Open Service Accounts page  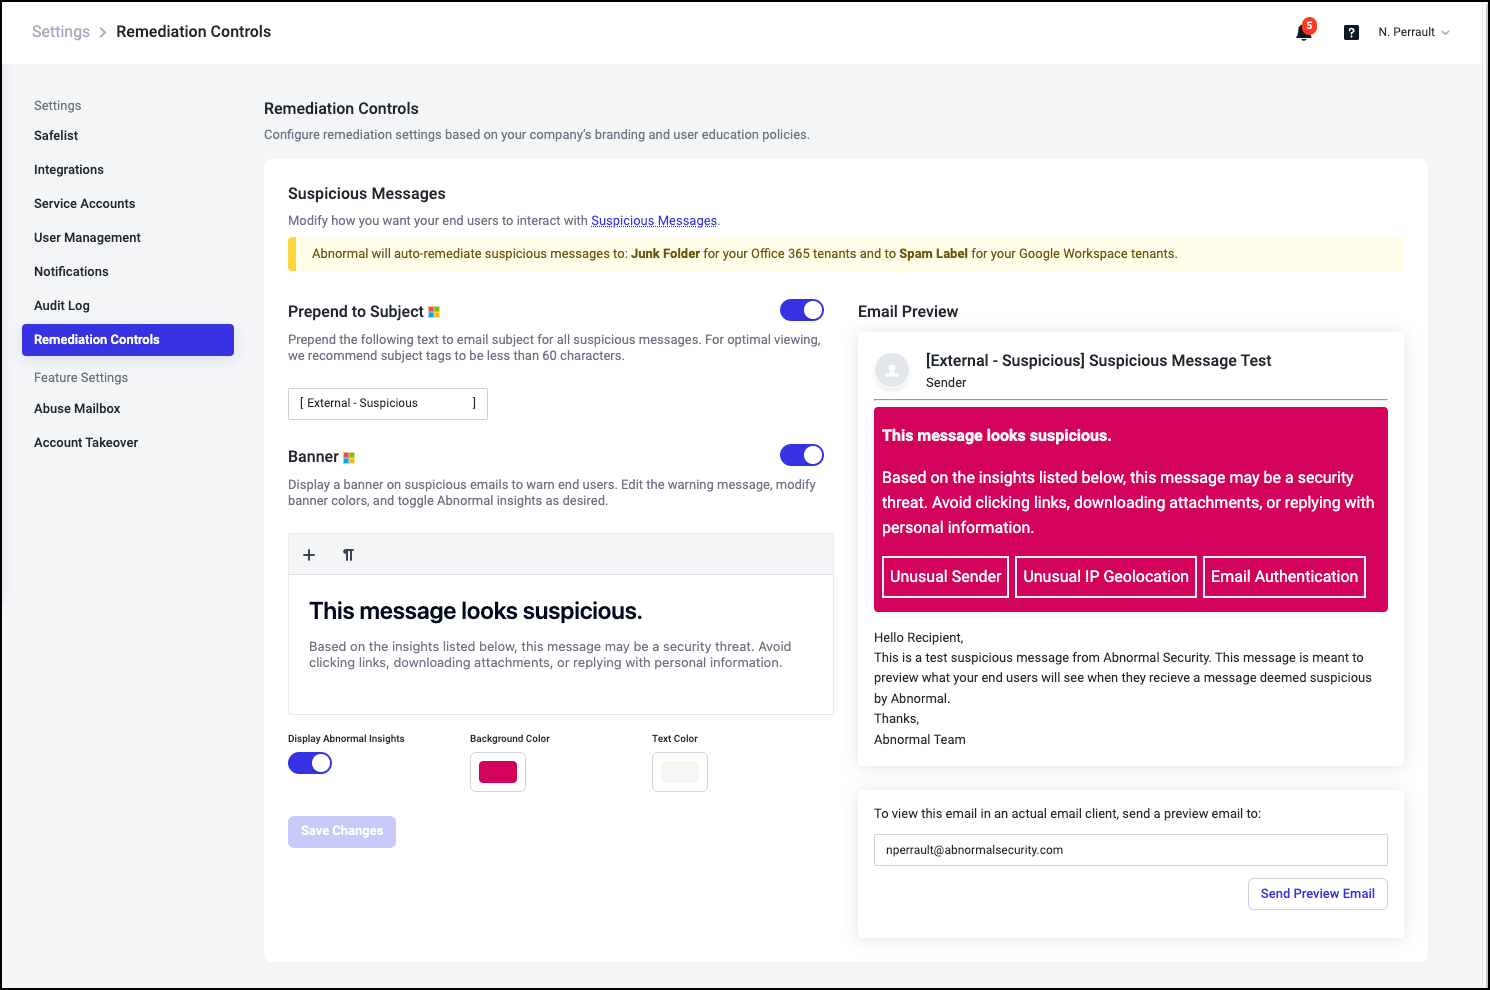coord(84,204)
